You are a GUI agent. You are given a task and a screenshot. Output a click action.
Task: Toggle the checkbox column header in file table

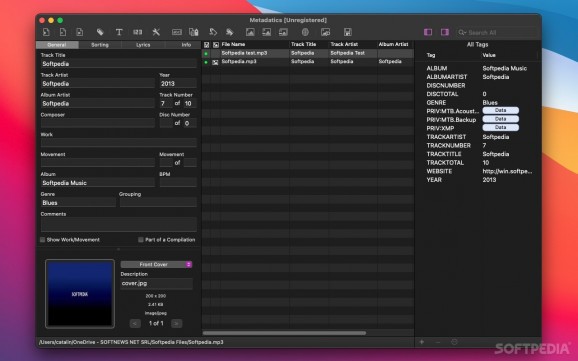click(x=206, y=45)
